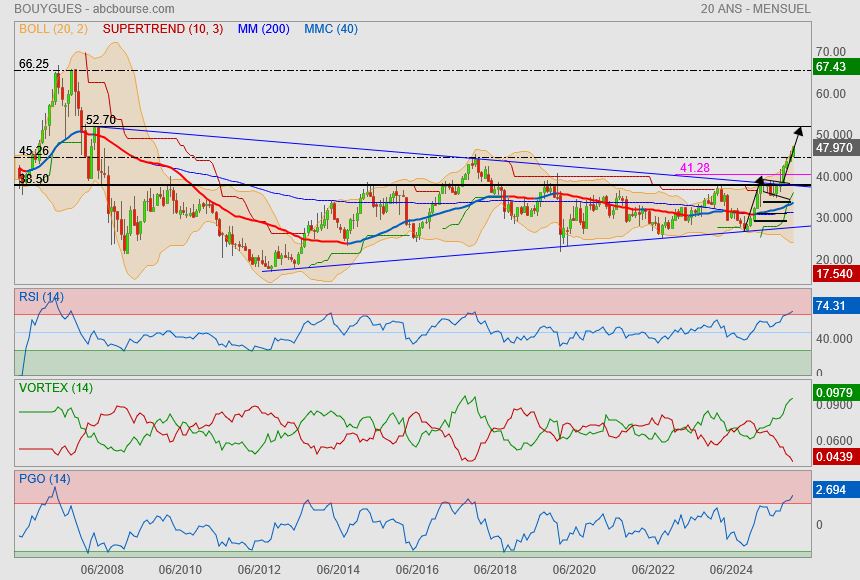
Task: Click the magenta 41.28 level label
Action: [695, 168]
